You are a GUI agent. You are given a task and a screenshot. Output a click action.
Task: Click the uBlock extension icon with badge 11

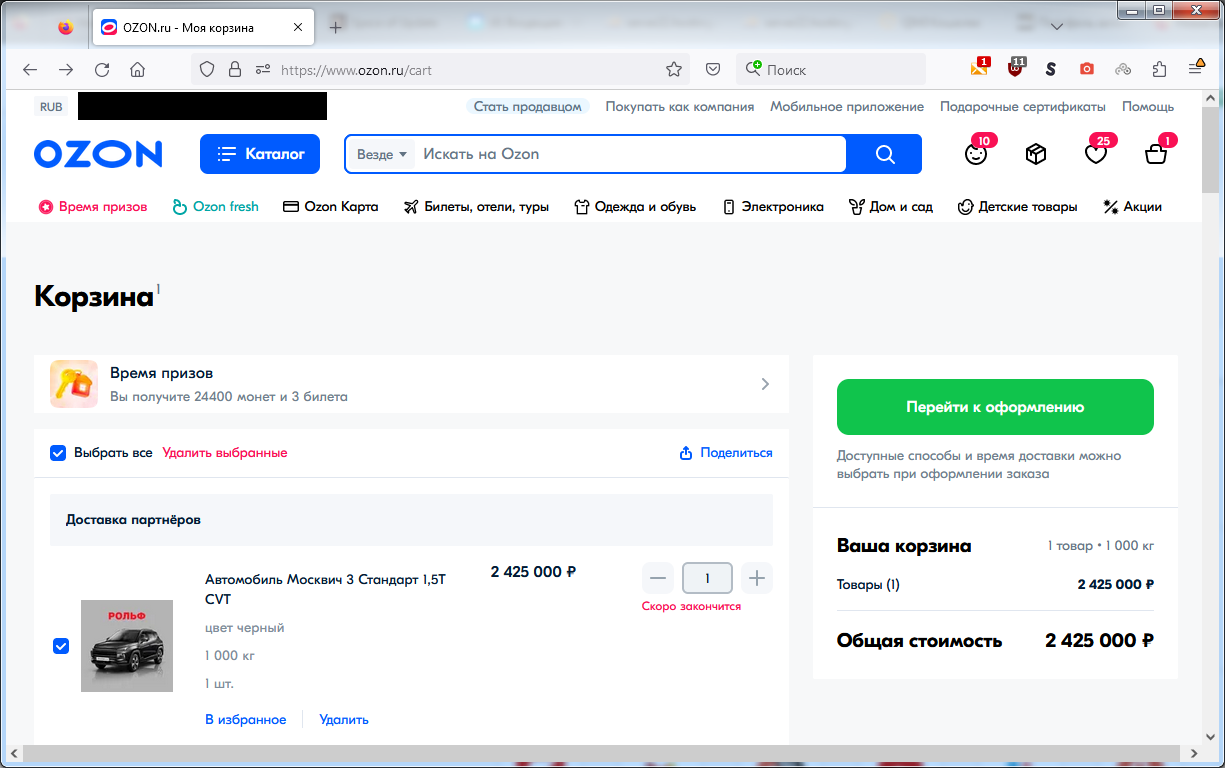point(1016,68)
